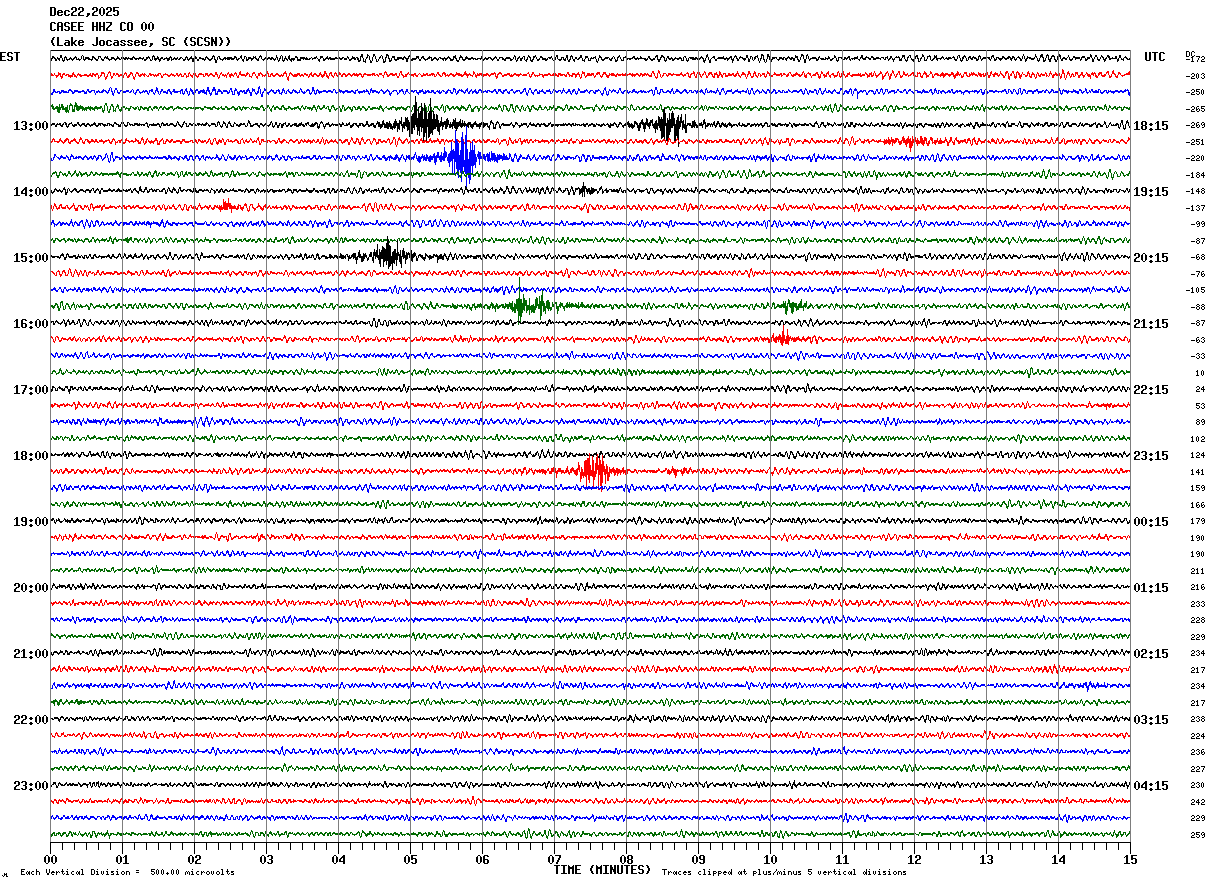Click the UTC timezone label
Viewport: 1210px width, 886px height.
(x=1155, y=57)
